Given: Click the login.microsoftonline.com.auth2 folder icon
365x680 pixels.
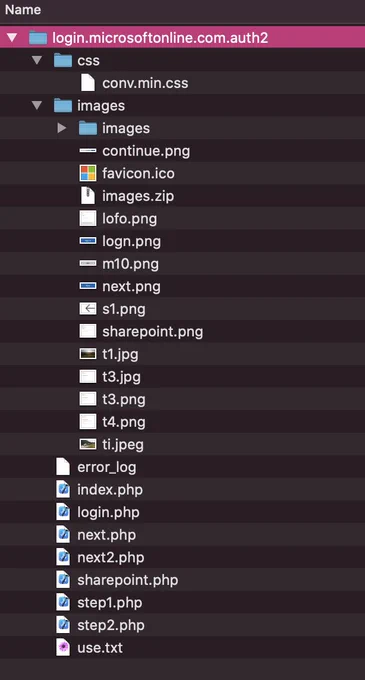Looking at the screenshot, I should 38,38.
